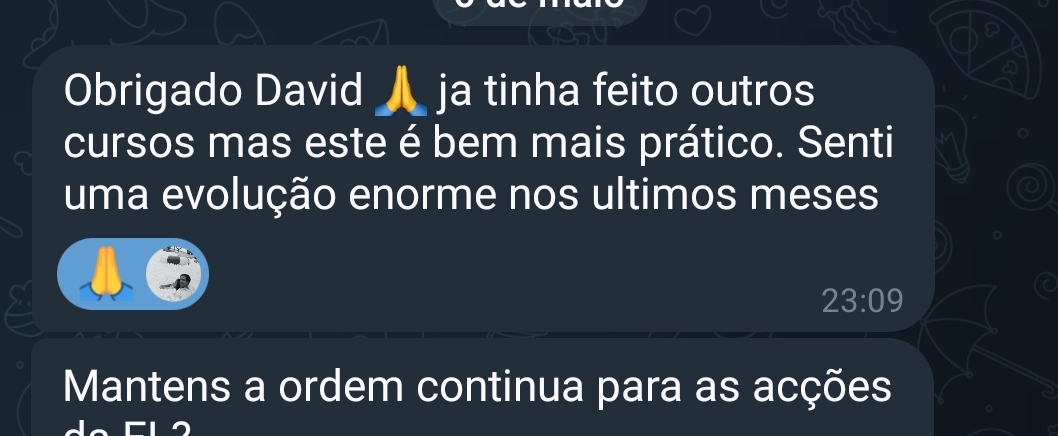Tap the folded hands emoji after "David"
This screenshot has width=1058, height=436.
click(x=400, y=90)
